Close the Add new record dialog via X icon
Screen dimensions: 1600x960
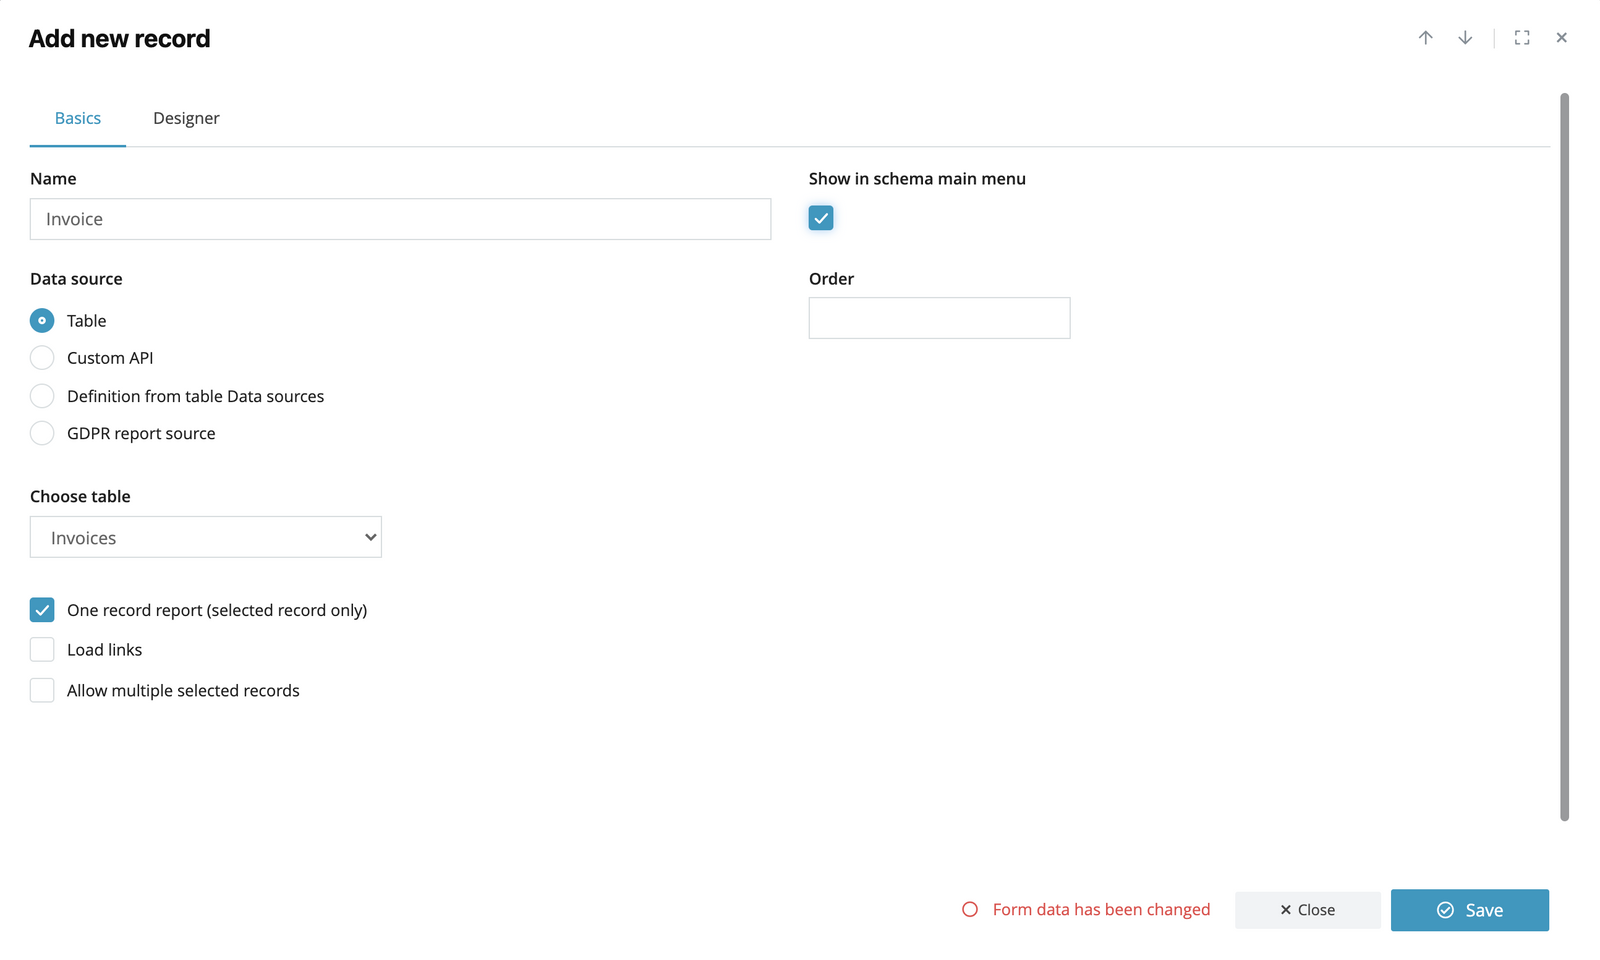pyautogui.click(x=1561, y=38)
